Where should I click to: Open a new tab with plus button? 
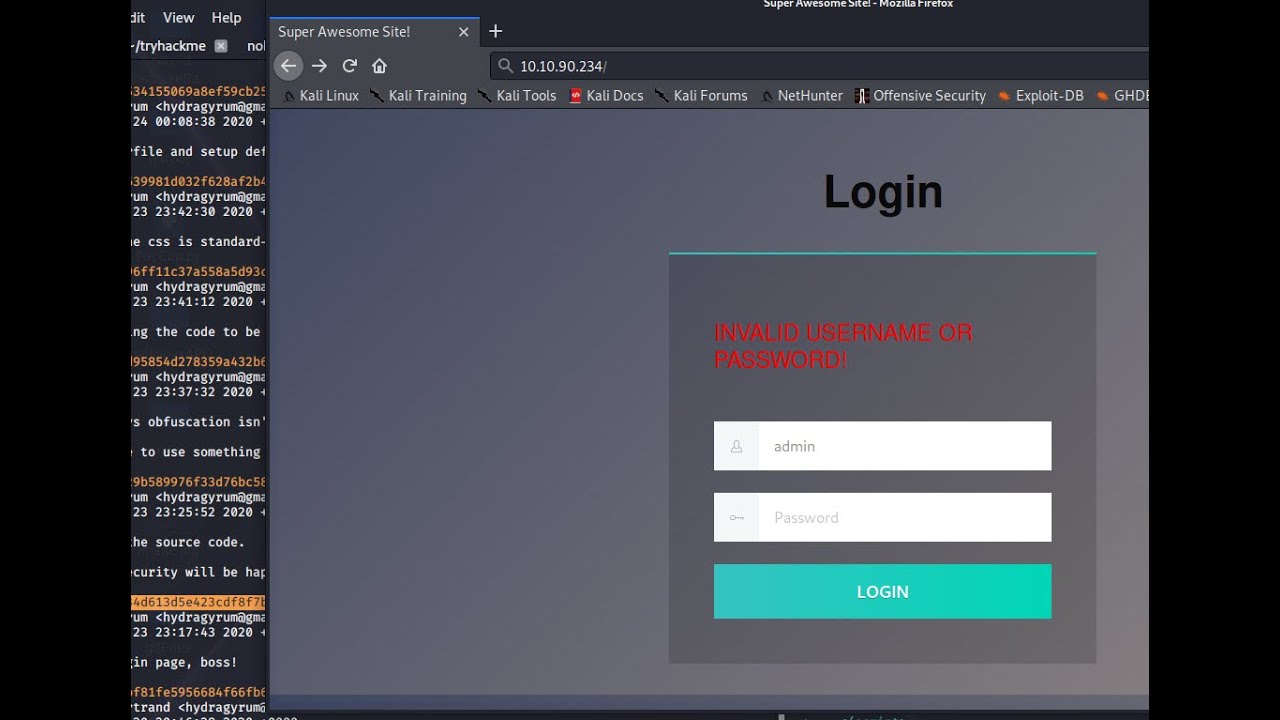pyautogui.click(x=495, y=31)
